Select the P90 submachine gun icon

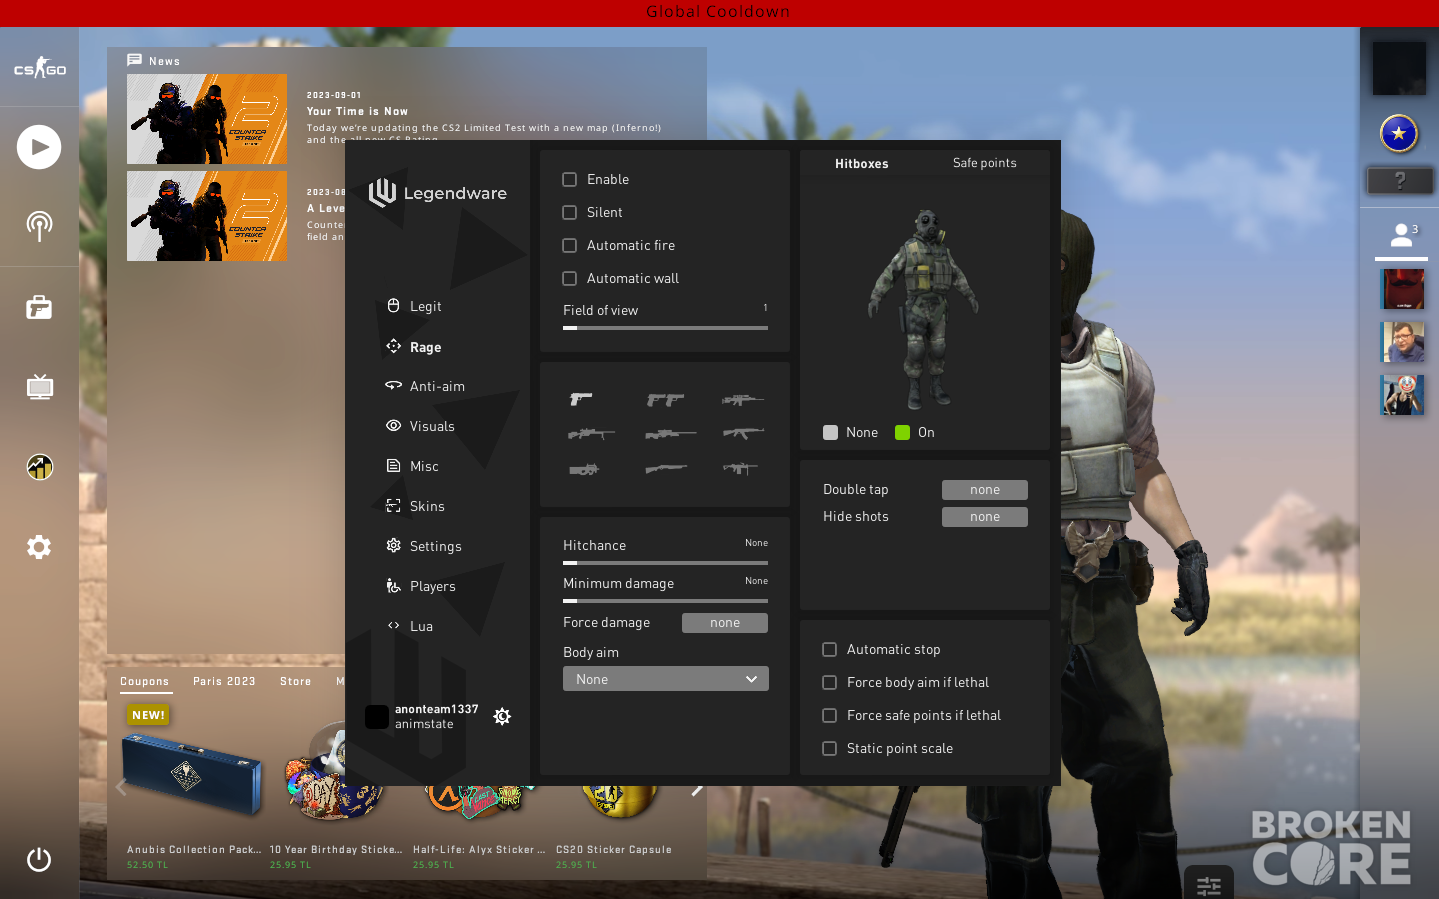584,468
